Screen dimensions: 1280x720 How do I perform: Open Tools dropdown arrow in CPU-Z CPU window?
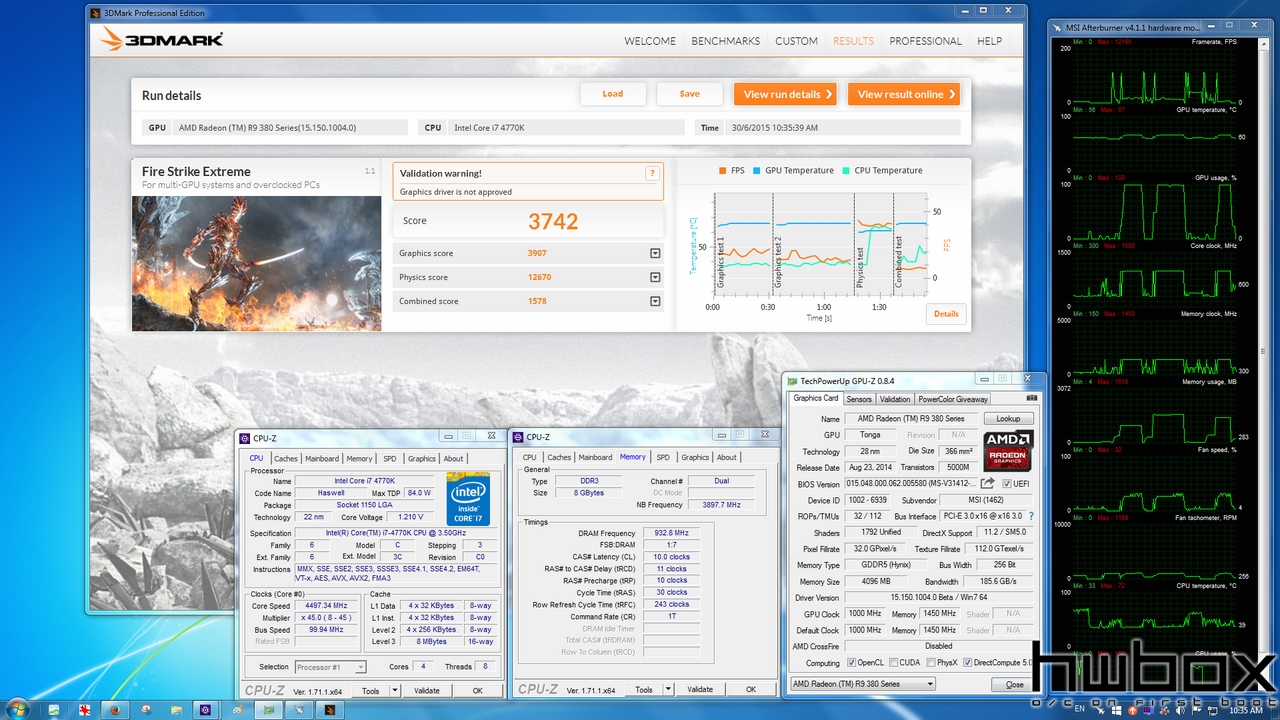[x=395, y=690]
